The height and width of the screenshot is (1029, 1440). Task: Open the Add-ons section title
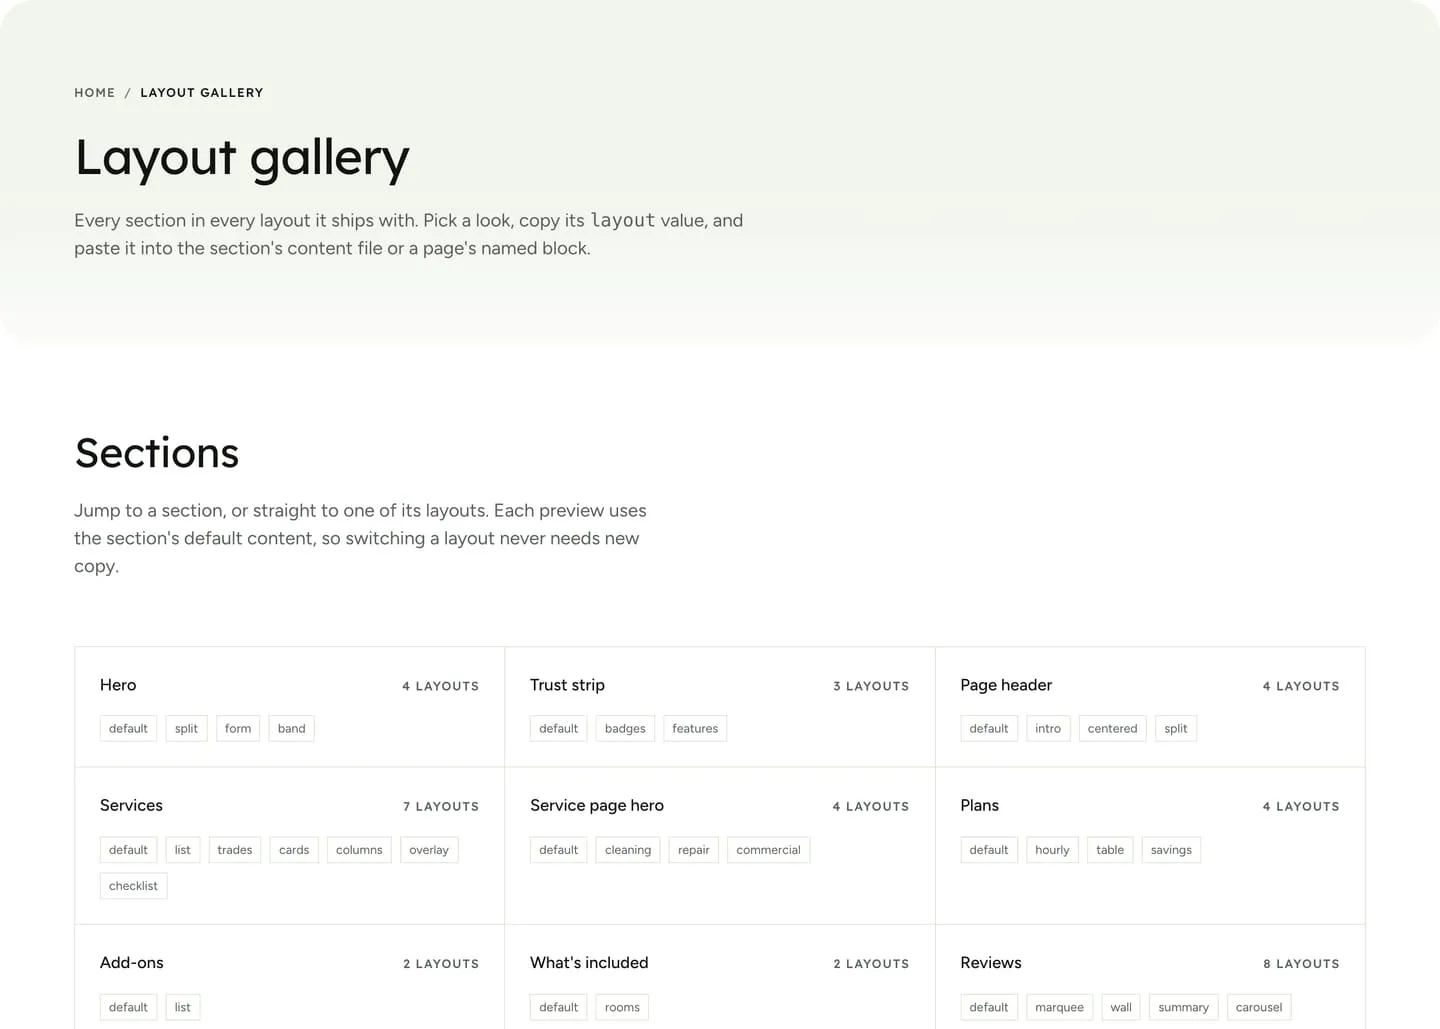132,962
